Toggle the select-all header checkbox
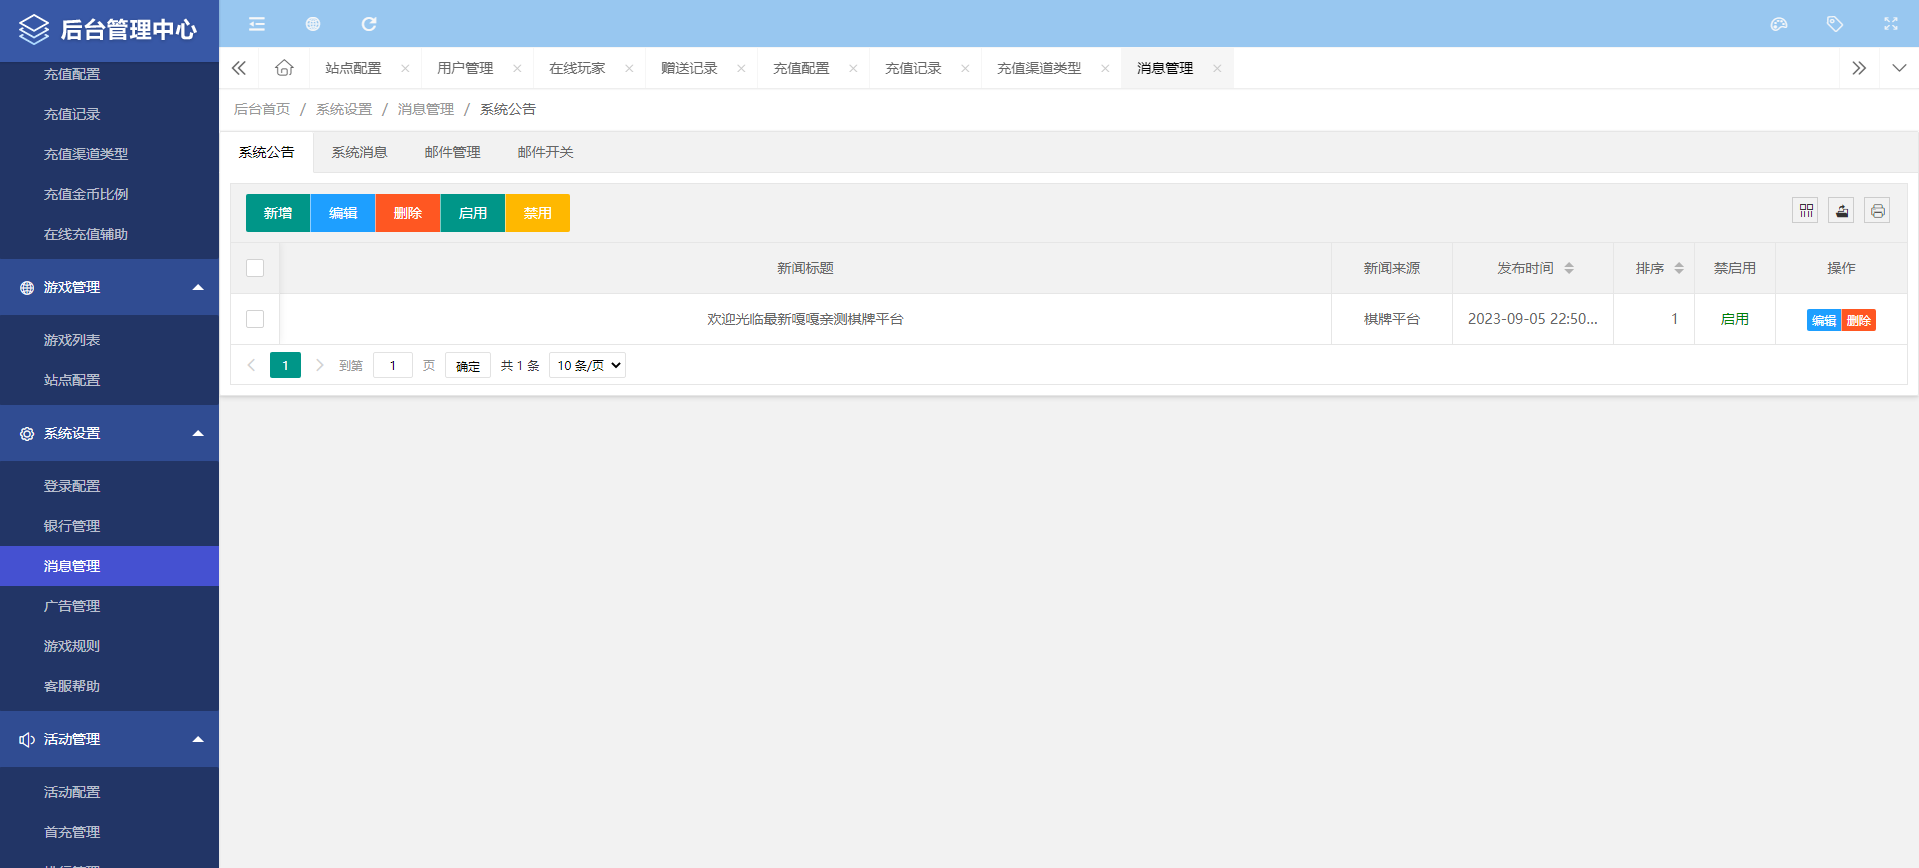Screen dimensions: 1919x868 (x=255, y=268)
